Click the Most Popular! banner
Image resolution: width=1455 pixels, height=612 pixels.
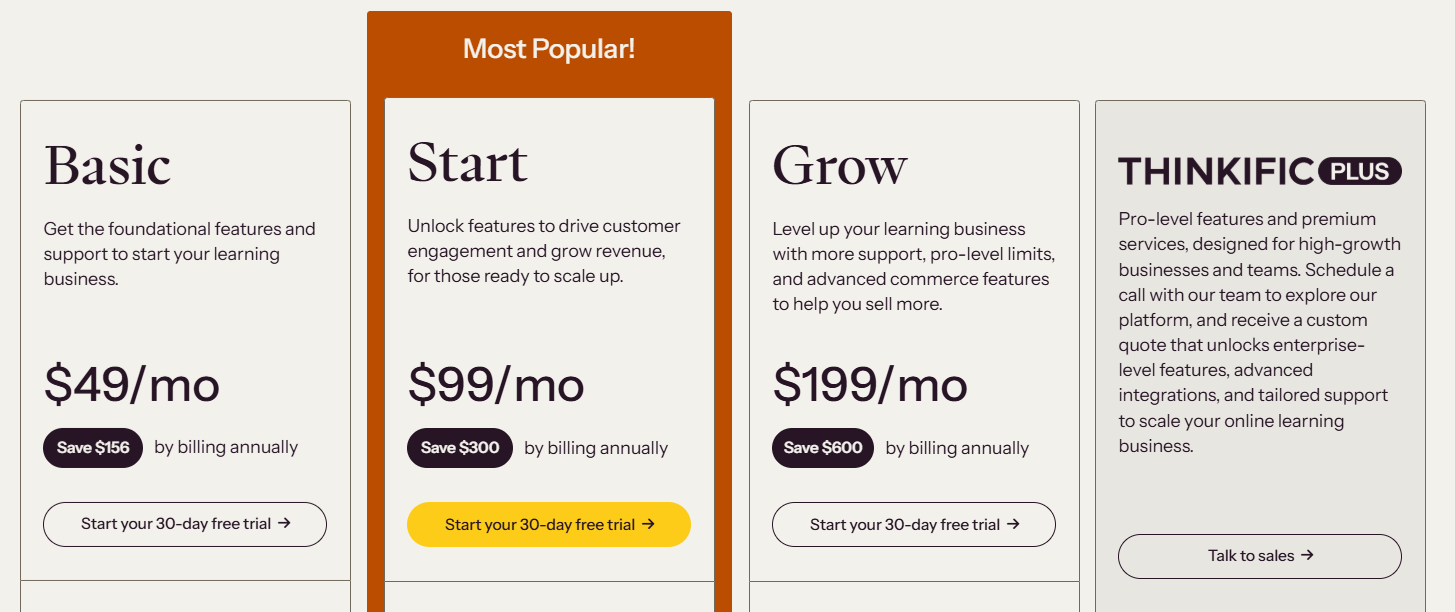[548, 48]
